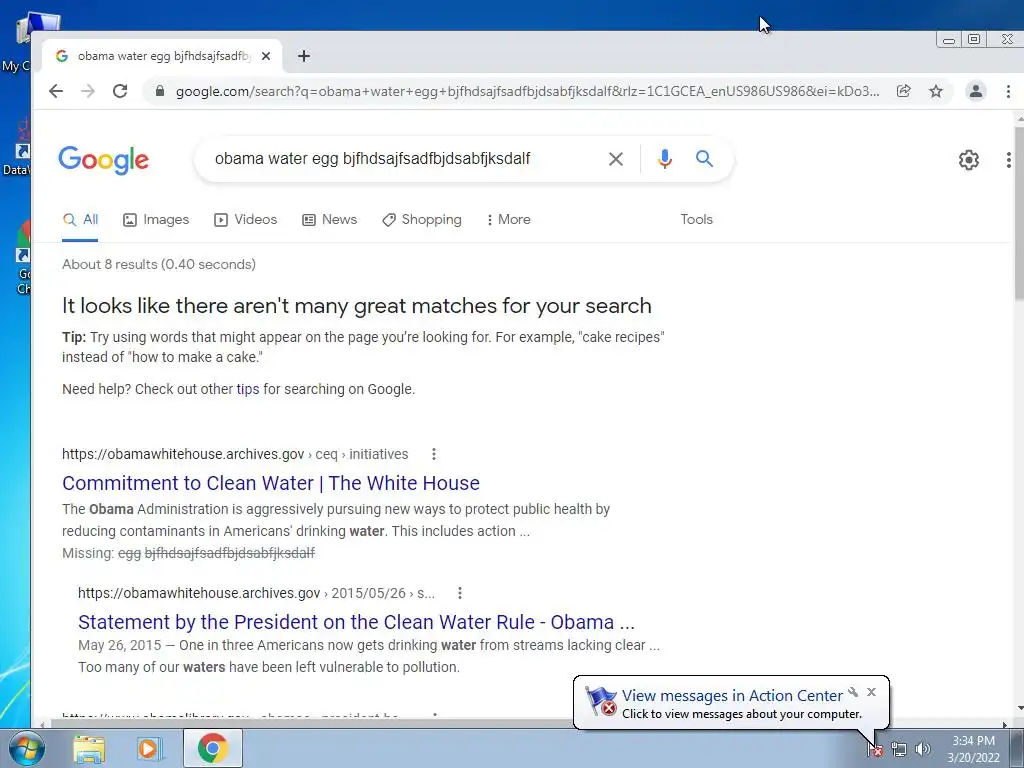The height and width of the screenshot is (768, 1024).
Task: Open the Windows Start menu
Action: pos(26,748)
